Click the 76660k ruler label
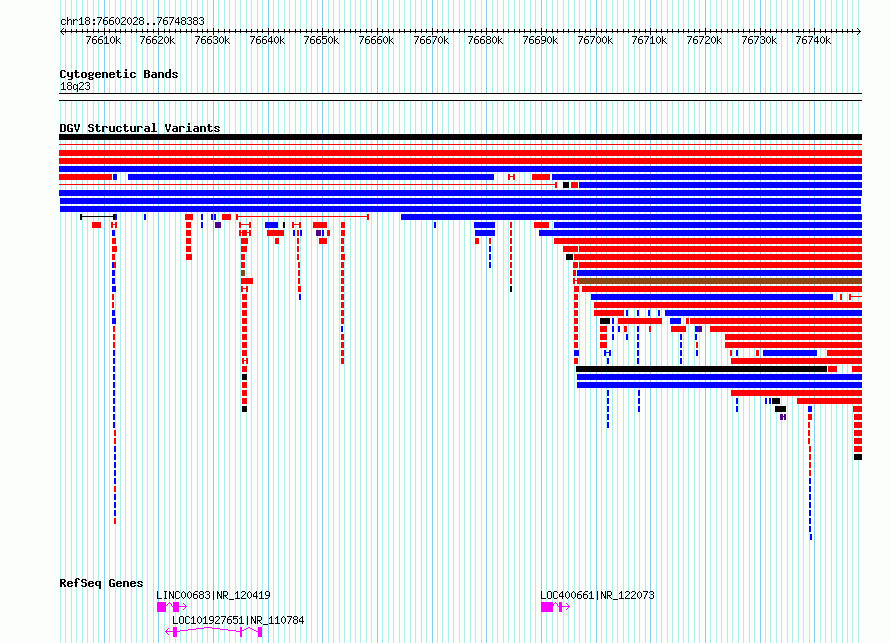Image resolution: width=890 pixels, height=643 pixels. point(376,40)
